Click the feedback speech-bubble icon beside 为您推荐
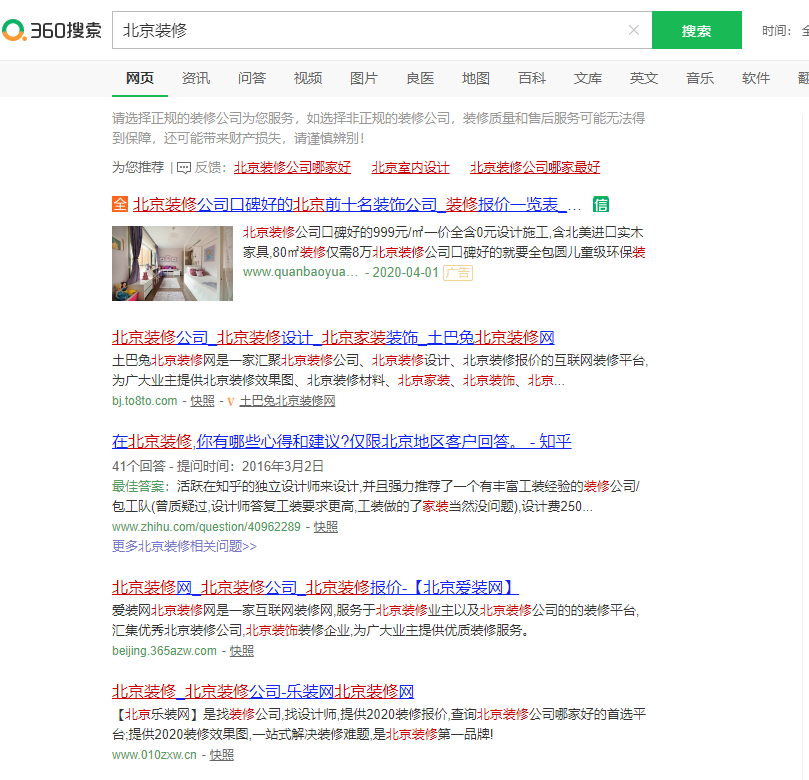 183,167
